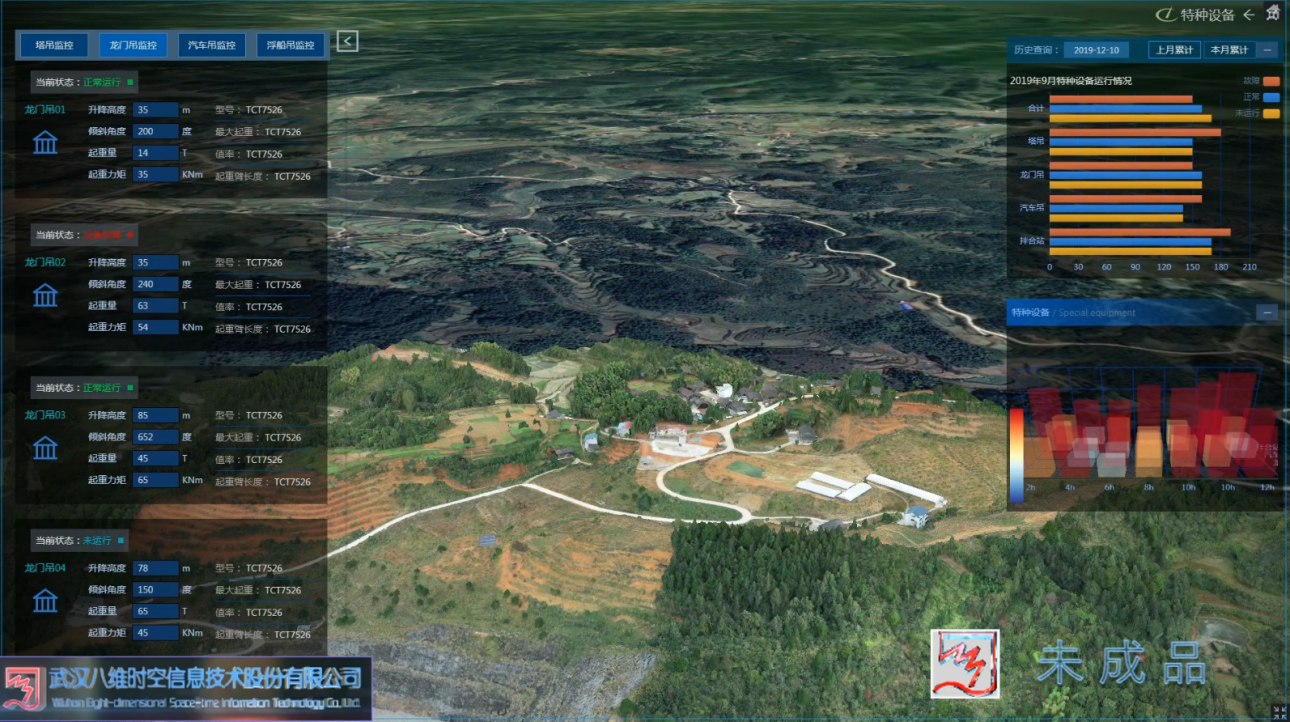1290x722 pixels.
Task: Click the back arrow beside 特种设备
Action: click(x=1248, y=15)
